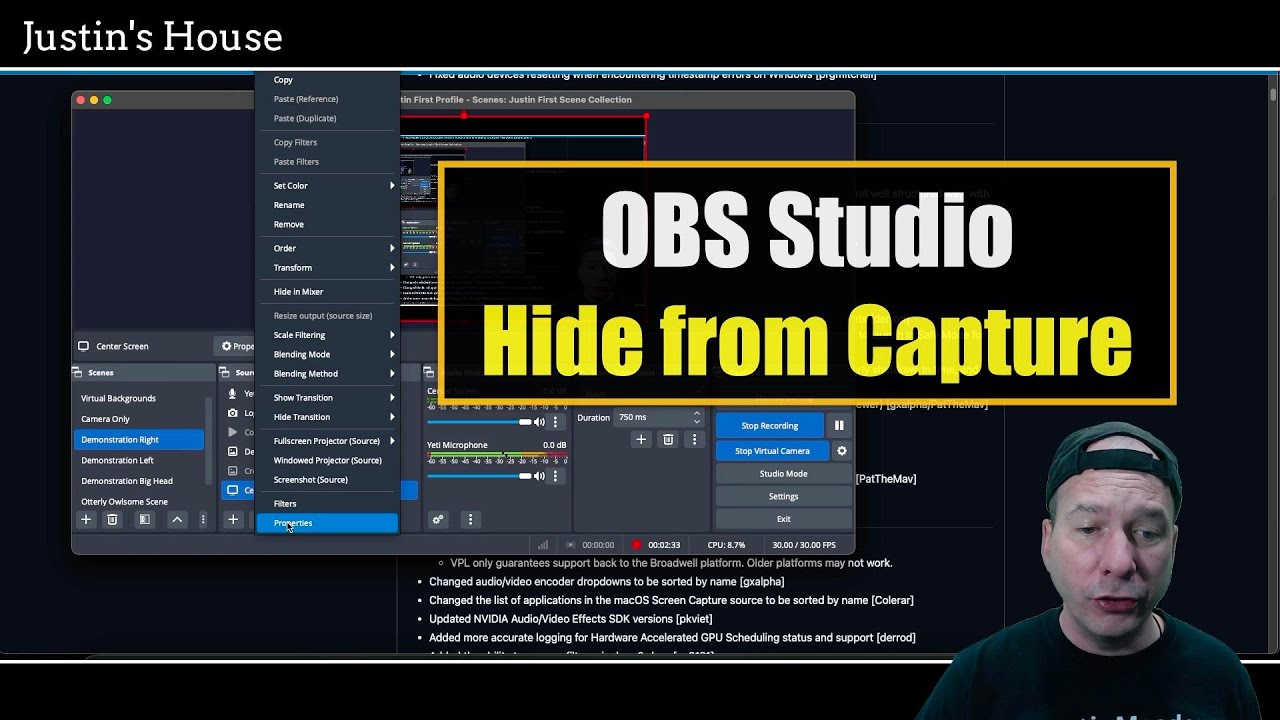Add a new source with plus icon

pyautogui.click(x=233, y=519)
